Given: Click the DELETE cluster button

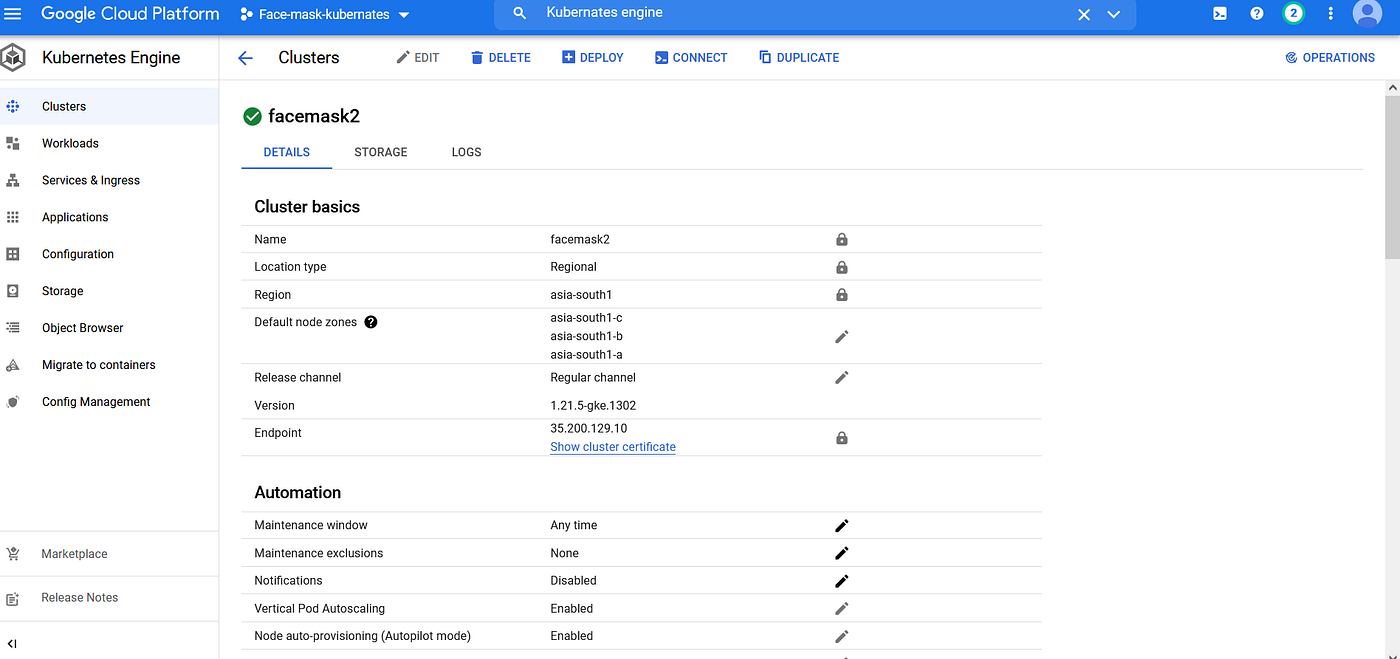Looking at the screenshot, I should (x=501, y=58).
